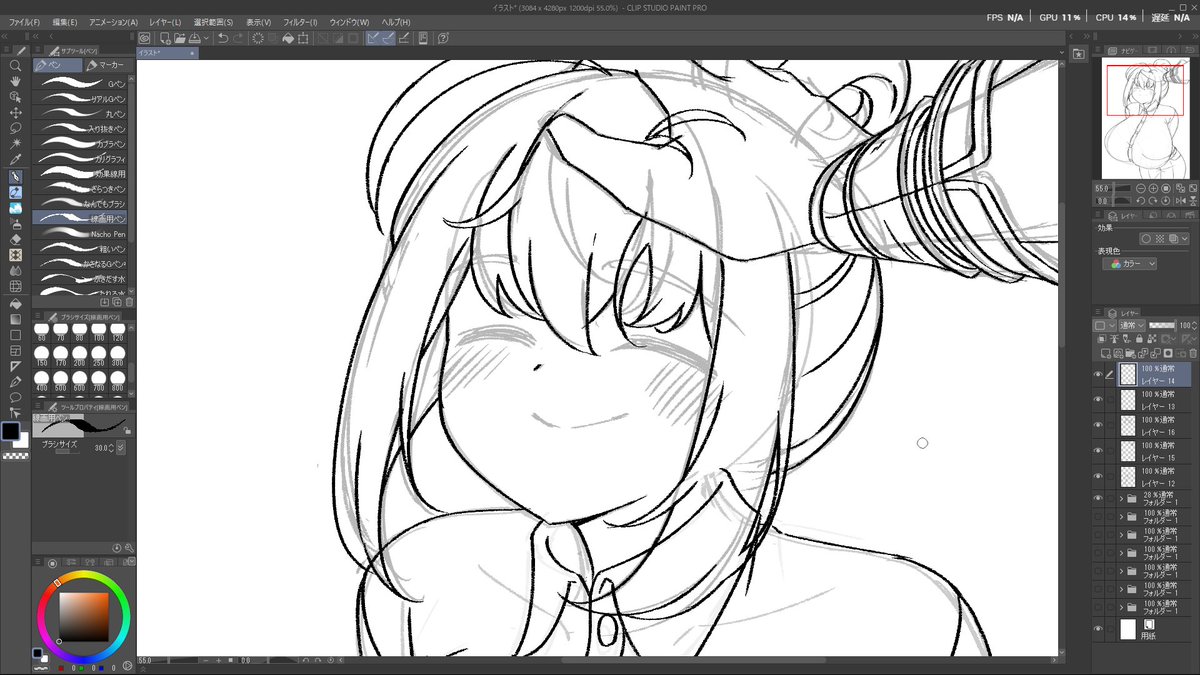Screen dimensions: 1200x675
Task: Toggle visibility of the 用紙 paper layer
Action: pyautogui.click(x=1099, y=629)
